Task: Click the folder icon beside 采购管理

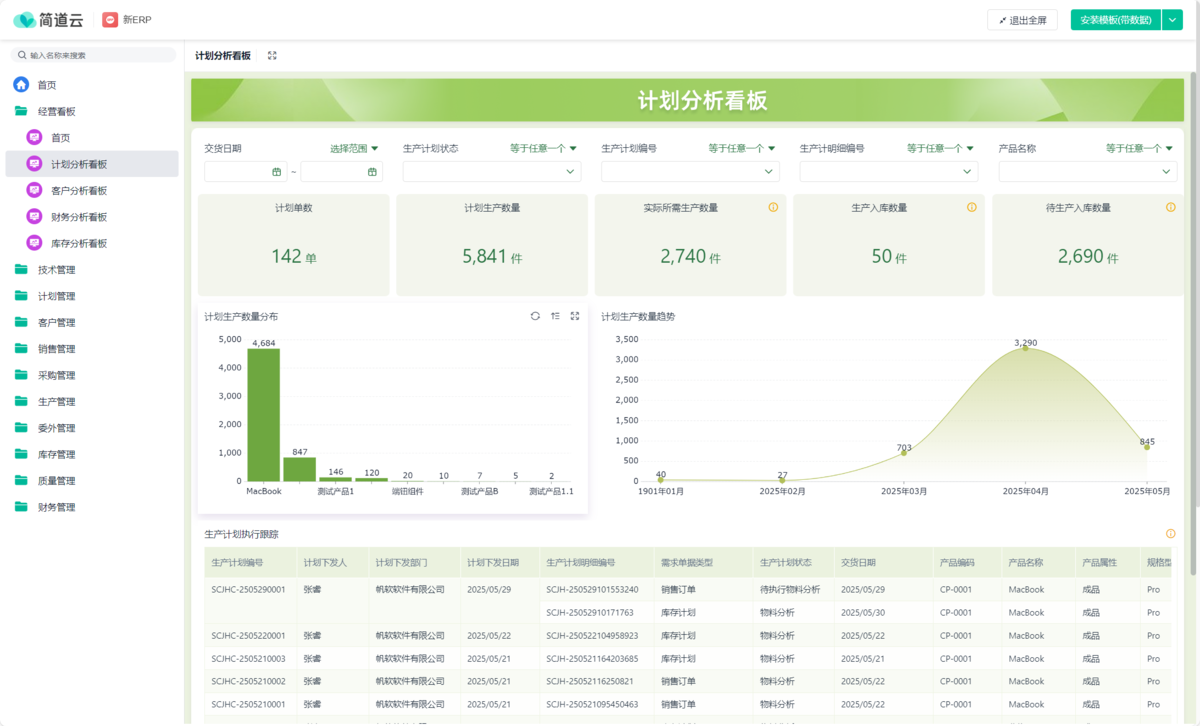Action: click(21, 376)
